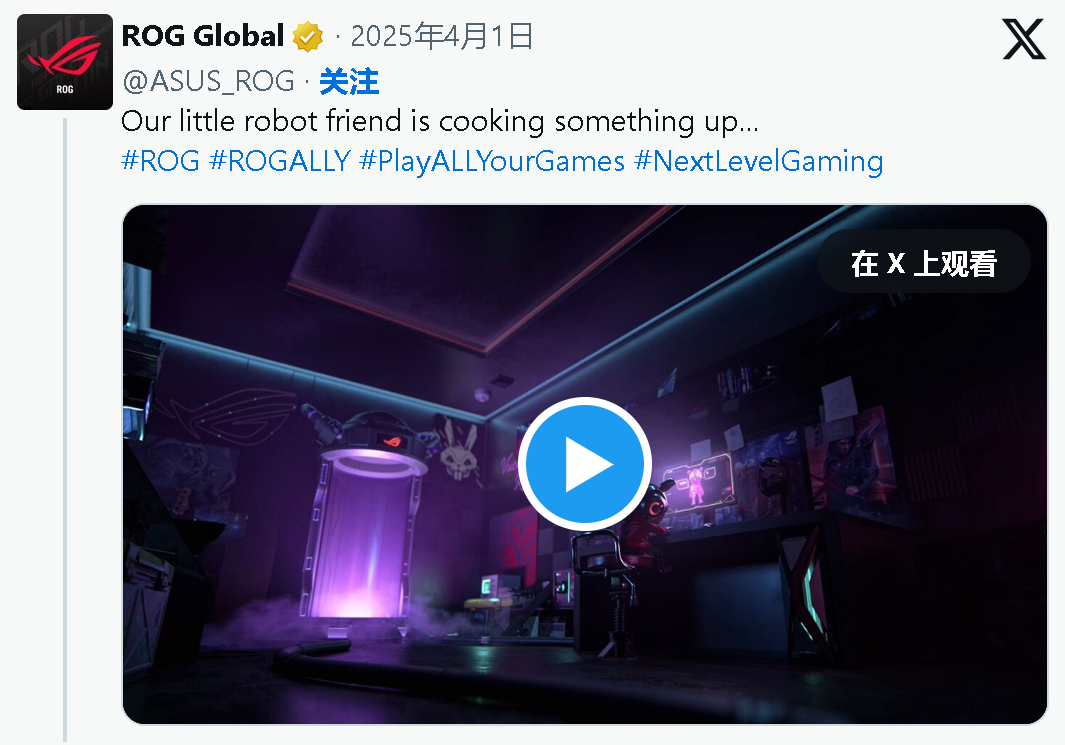Viewport: 1065px width, 745px height.
Task: Play the embedded video
Action: click(x=585, y=464)
